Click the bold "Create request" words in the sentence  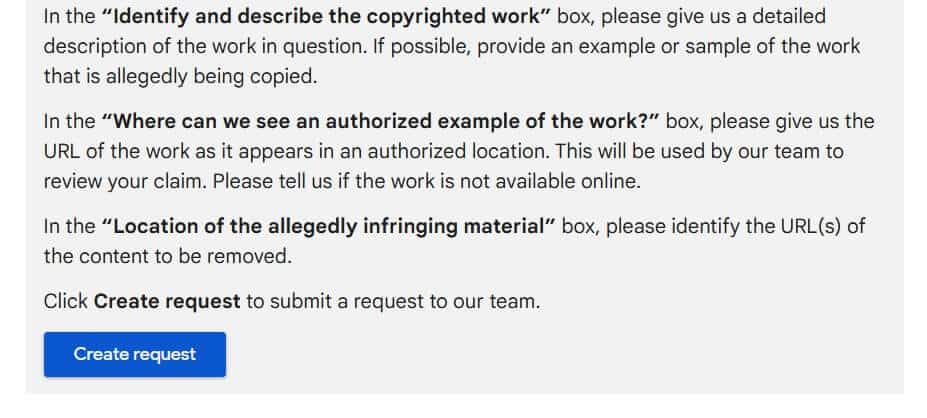167,302
